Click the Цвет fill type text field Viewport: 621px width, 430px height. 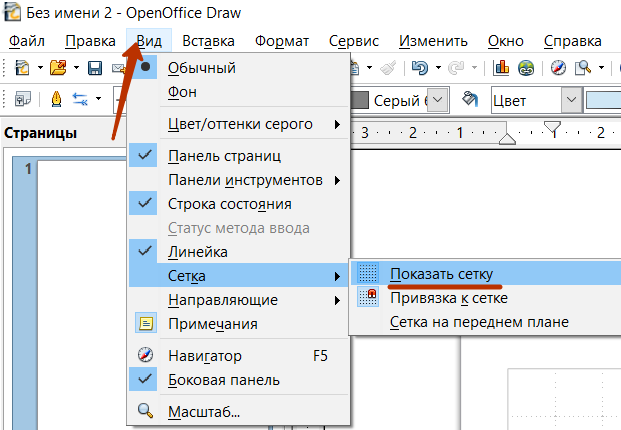tap(527, 100)
